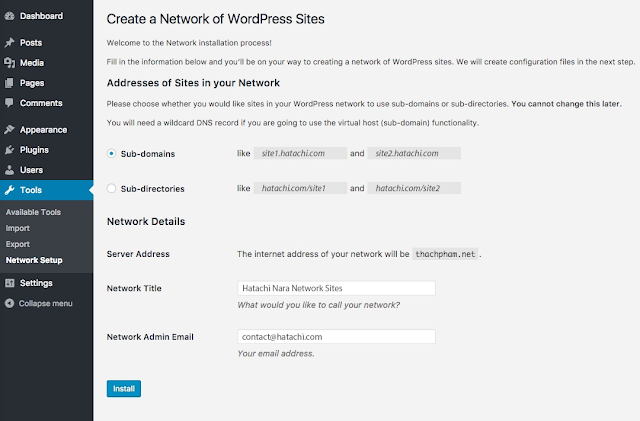Click 'Create a Network of WordPress Sites' title
The height and width of the screenshot is (421, 640).
pyautogui.click(x=216, y=19)
